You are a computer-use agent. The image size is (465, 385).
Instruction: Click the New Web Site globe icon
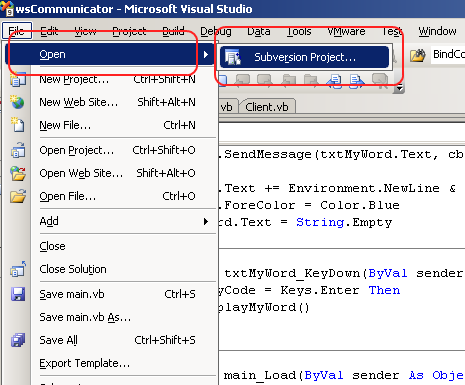point(17,102)
